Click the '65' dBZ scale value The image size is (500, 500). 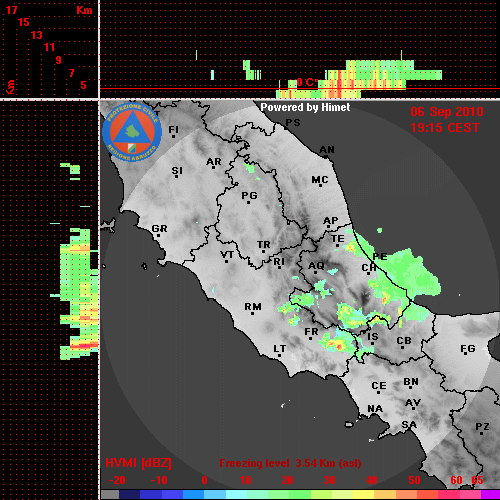coord(477,480)
